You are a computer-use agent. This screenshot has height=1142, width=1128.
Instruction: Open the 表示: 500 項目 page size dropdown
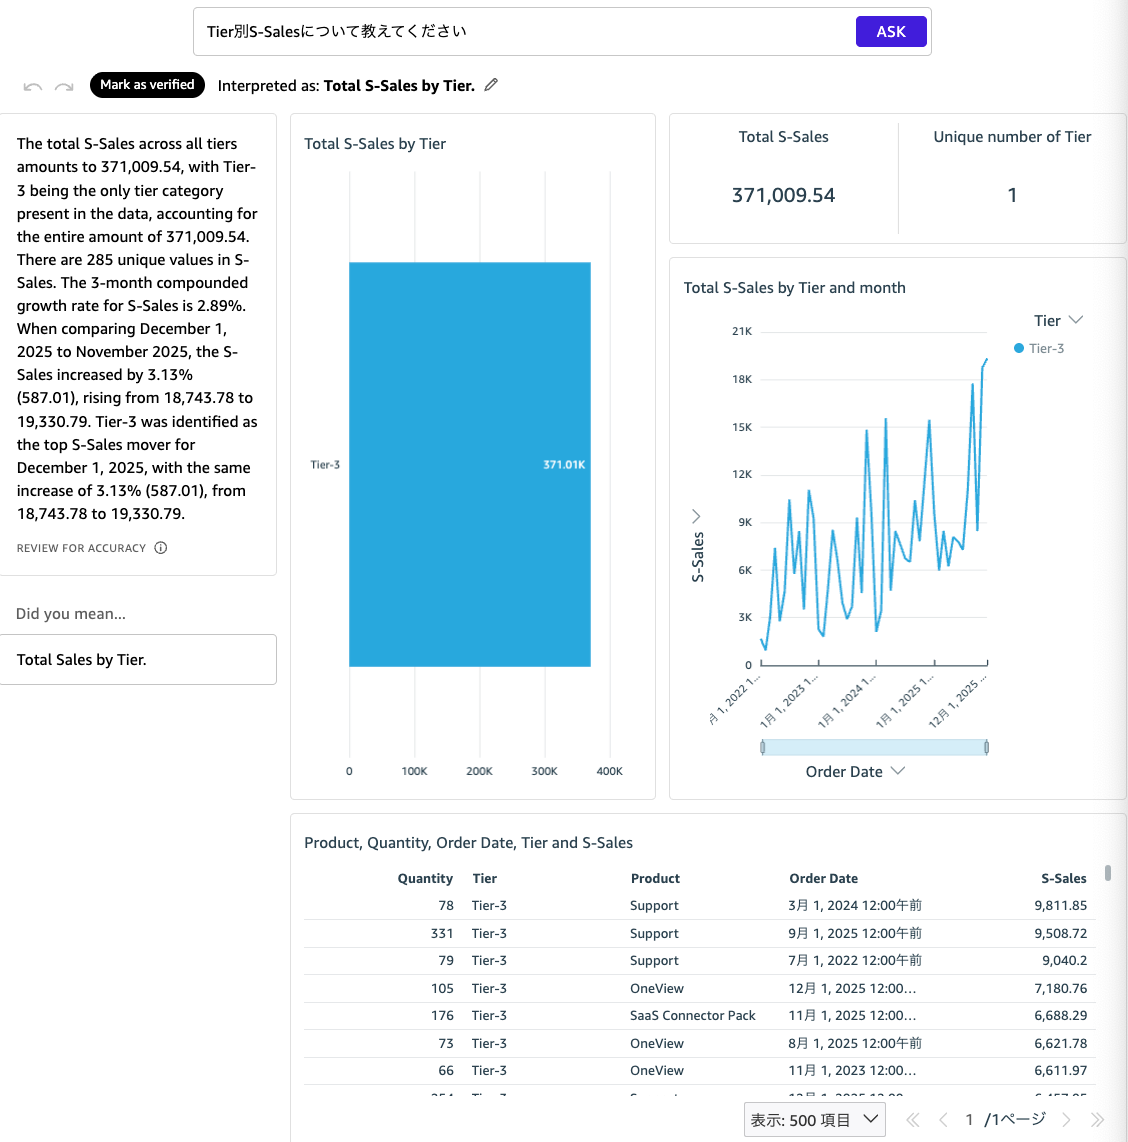[814, 1120]
